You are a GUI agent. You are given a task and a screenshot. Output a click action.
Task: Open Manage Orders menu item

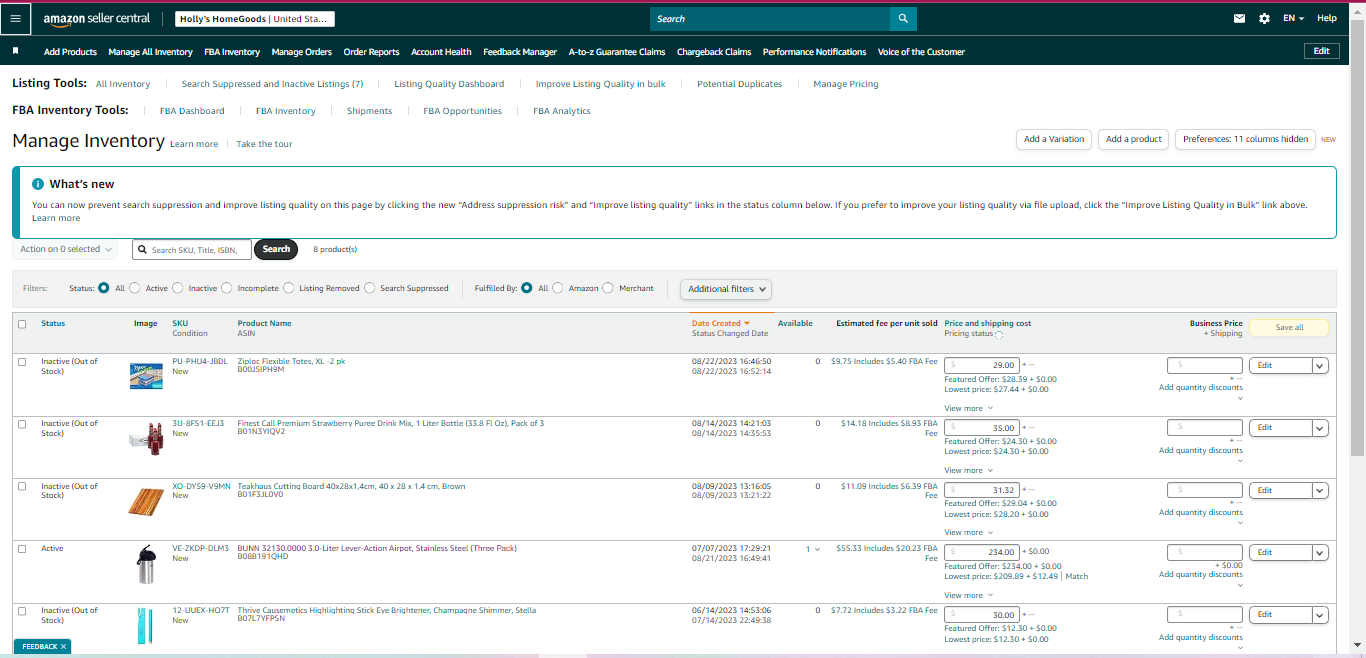coord(301,52)
